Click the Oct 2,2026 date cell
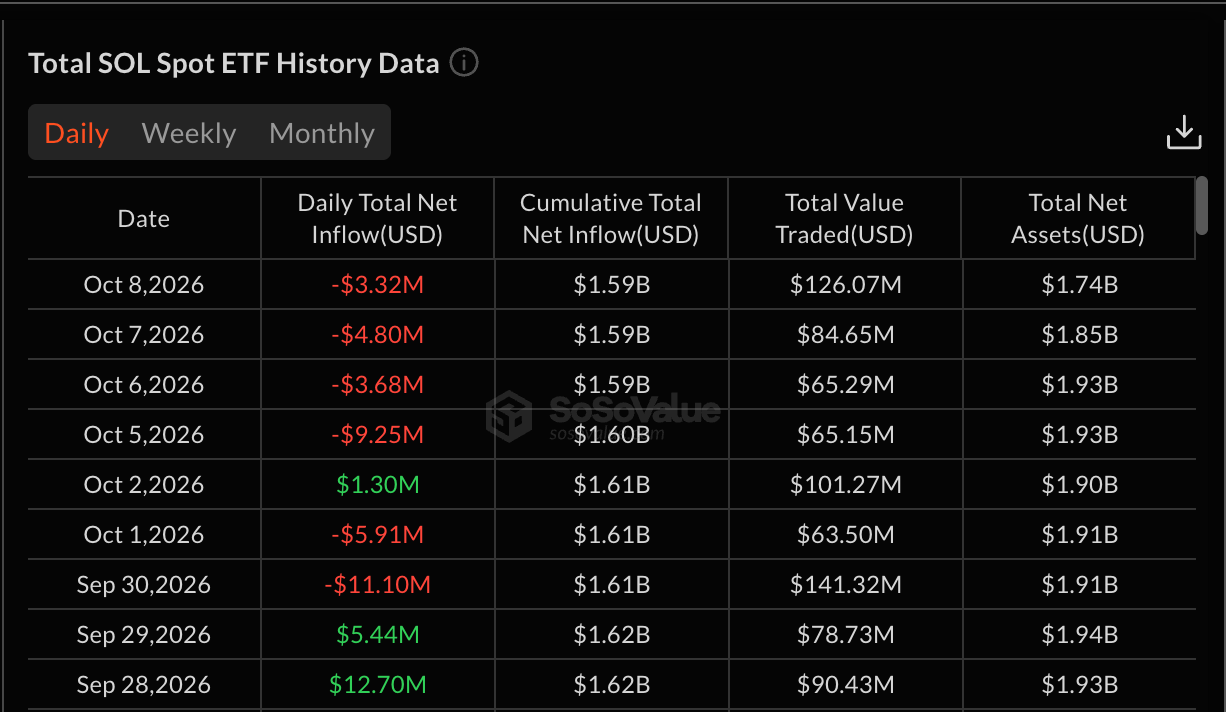 pyautogui.click(x=144, y=485)
